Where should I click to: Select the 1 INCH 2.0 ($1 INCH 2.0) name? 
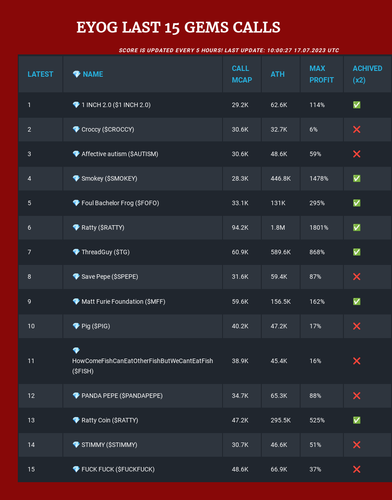116,105
